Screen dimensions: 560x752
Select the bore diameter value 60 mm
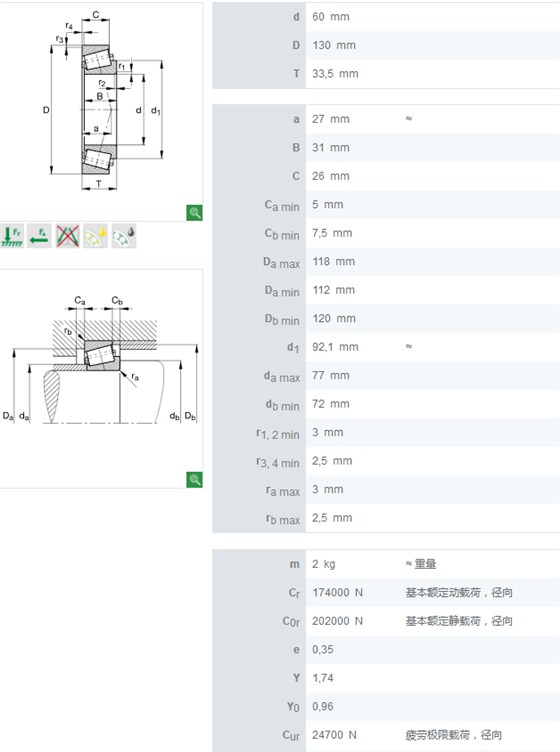pos(331,17)
